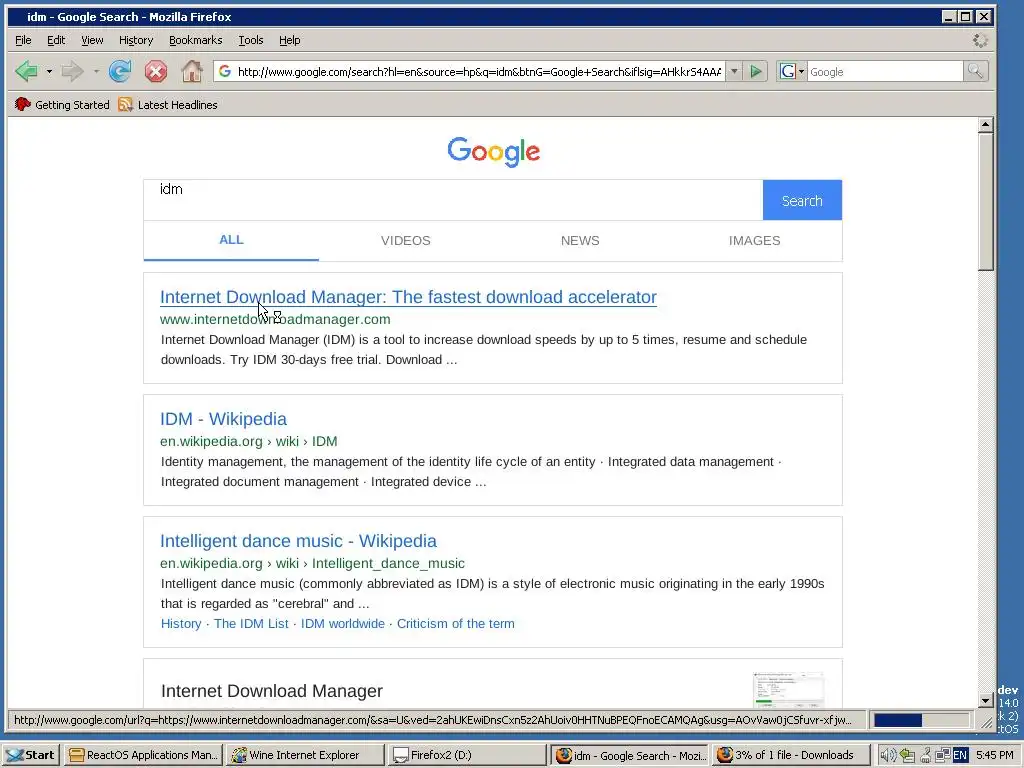Switch to the VIDEOS results tab

click(406, 240)
